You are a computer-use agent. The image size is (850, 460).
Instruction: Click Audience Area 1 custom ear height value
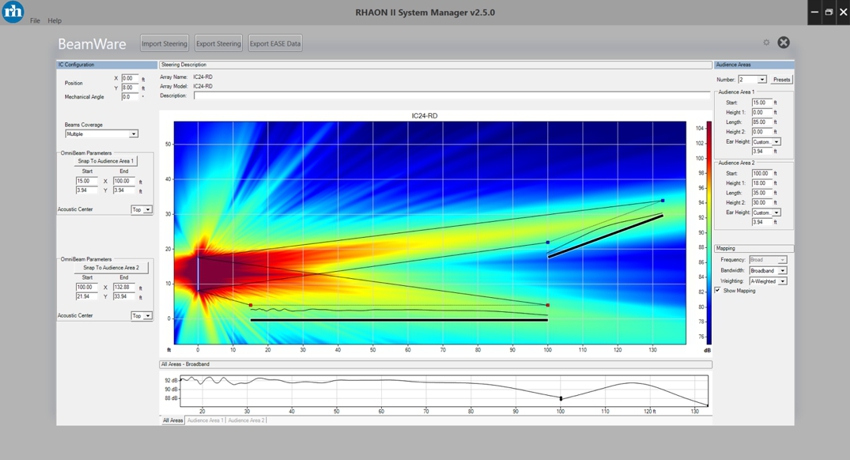[x=762, y=151]
